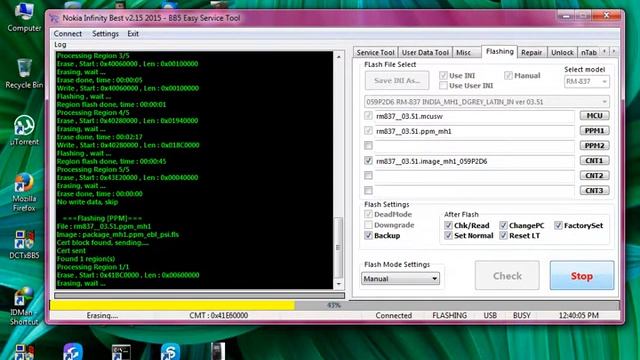Screen dimensions: 640x360
Task: Switch to the Service Tool tab
Action: [x=375, y=53]
